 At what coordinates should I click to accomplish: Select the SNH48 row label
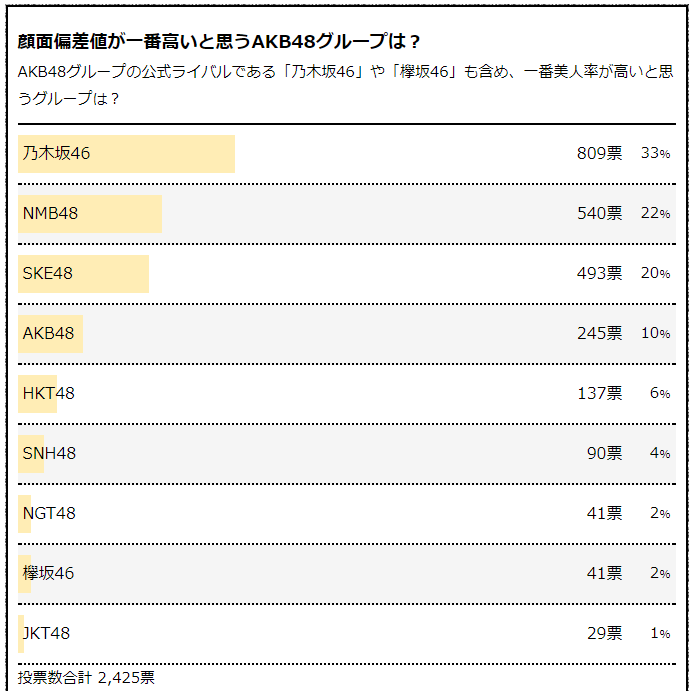(x=49, y=454)
